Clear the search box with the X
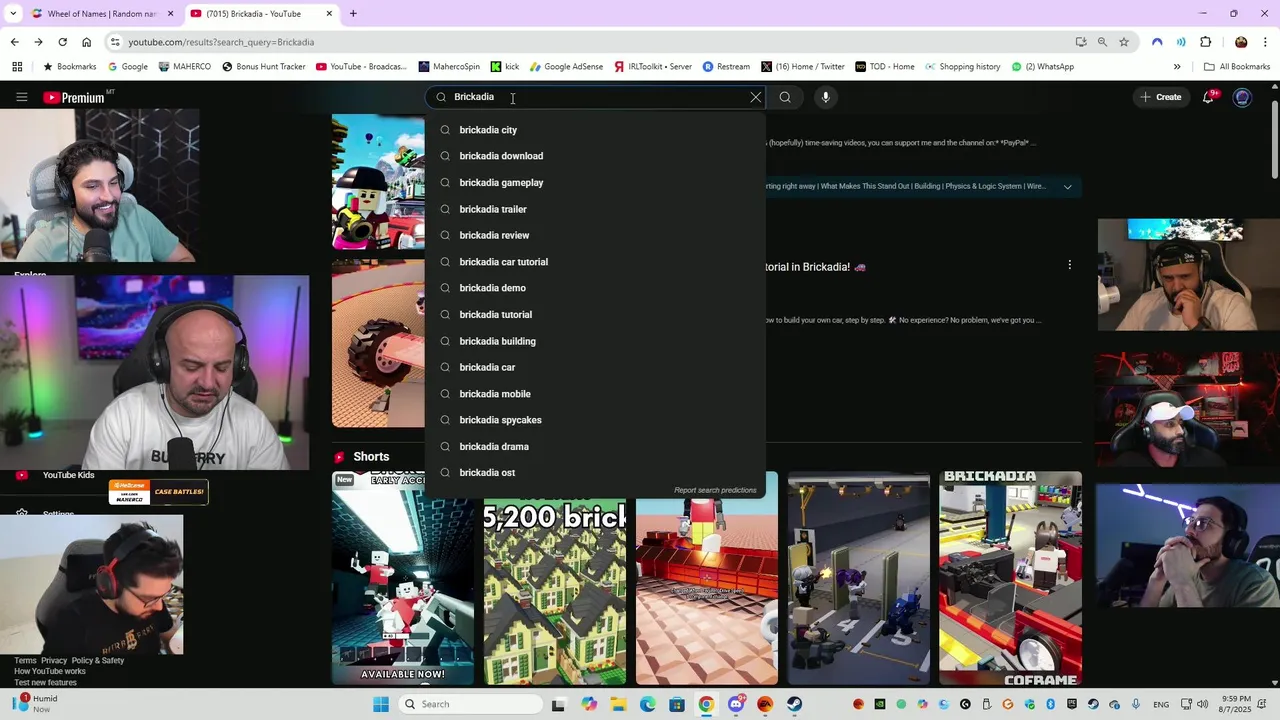This screenshot has width=1280, height=720. [x=756, y=97]
